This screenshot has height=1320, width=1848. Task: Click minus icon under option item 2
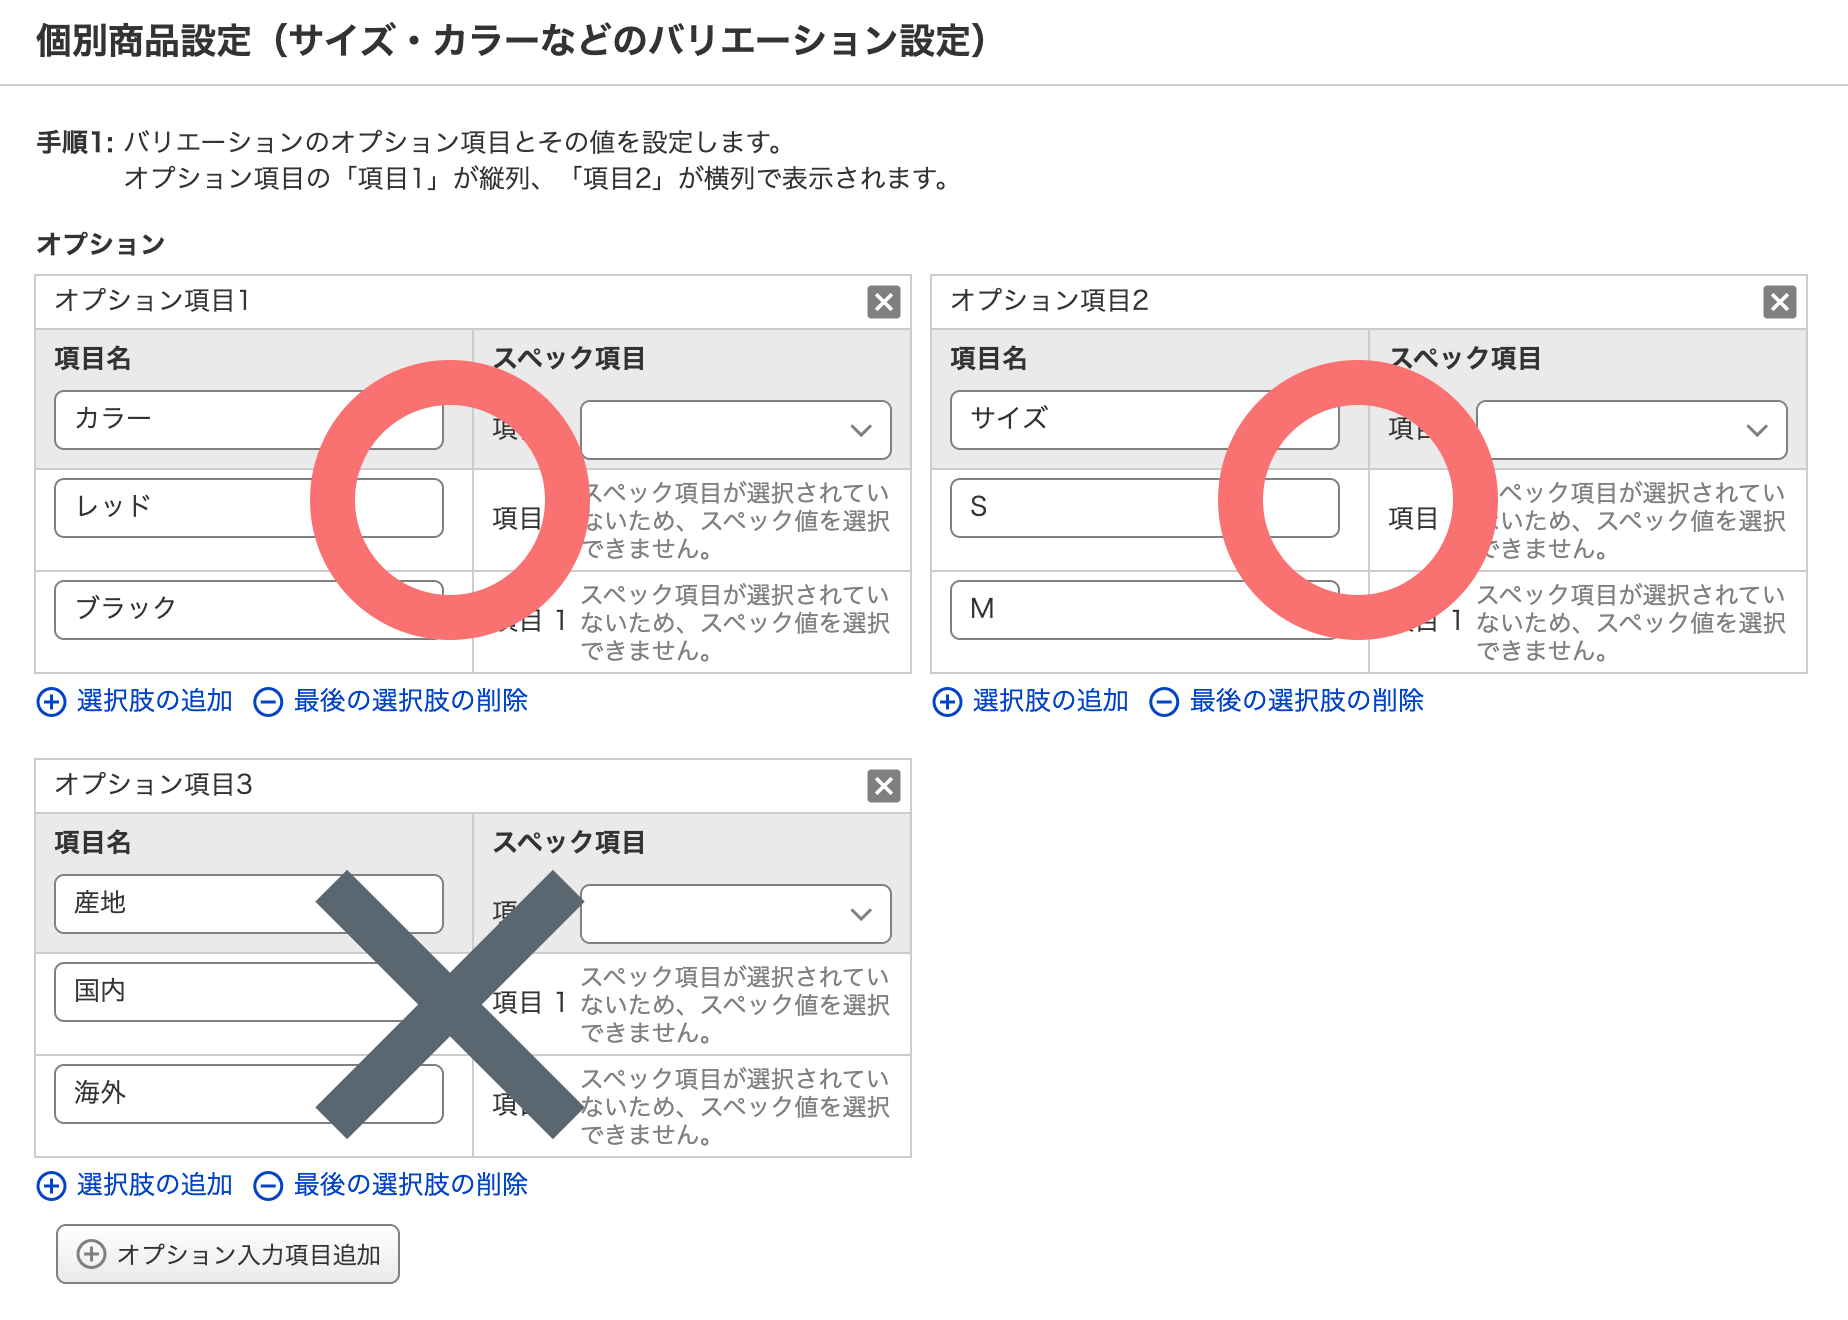click(1164, 702)
